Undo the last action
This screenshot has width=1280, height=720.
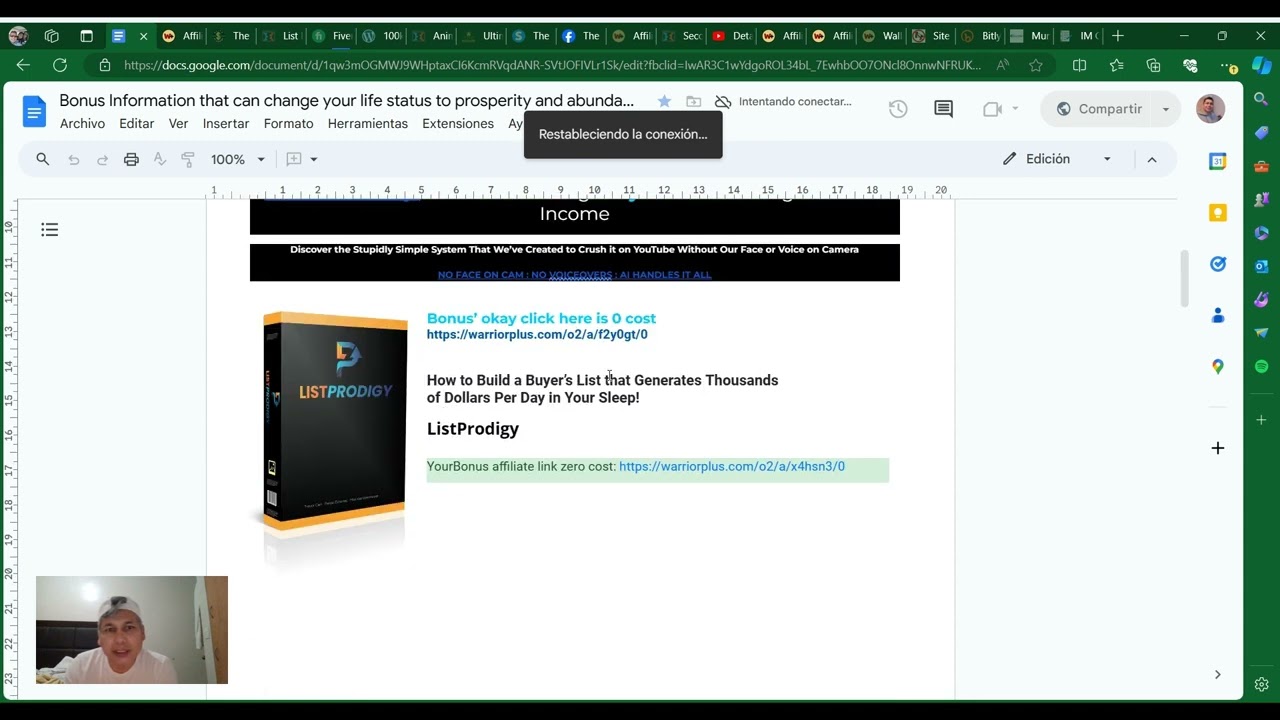[73, 159]
